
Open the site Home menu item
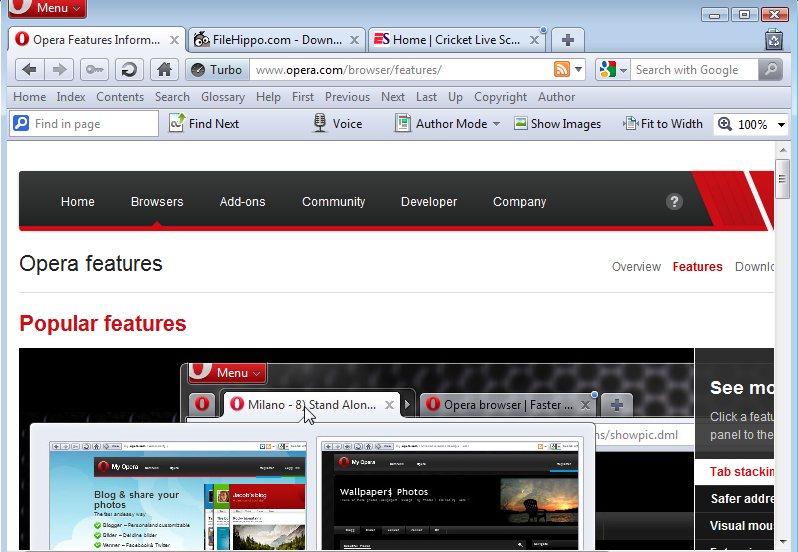point(77,201)
